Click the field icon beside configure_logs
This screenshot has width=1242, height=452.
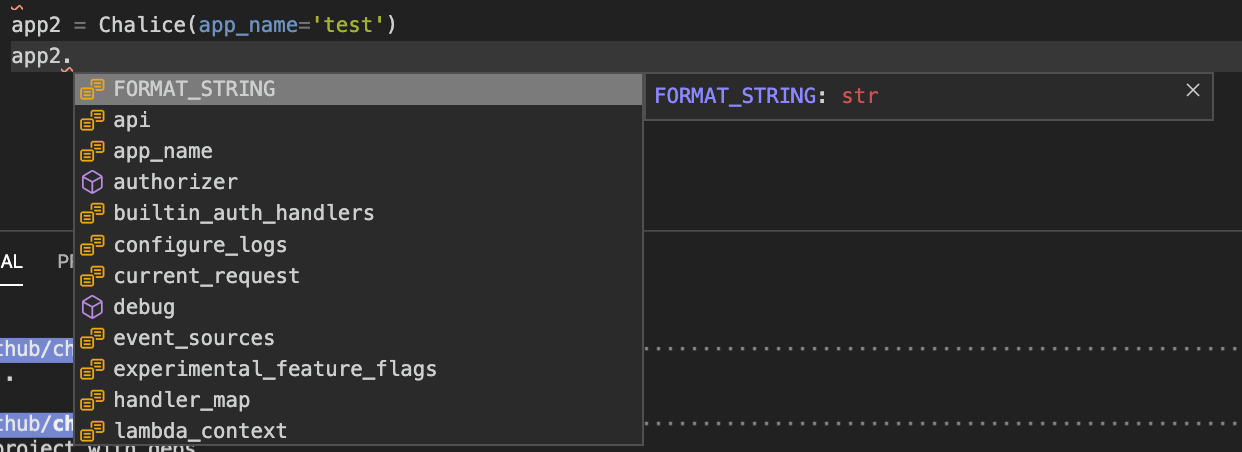click(x=92, y=244)
